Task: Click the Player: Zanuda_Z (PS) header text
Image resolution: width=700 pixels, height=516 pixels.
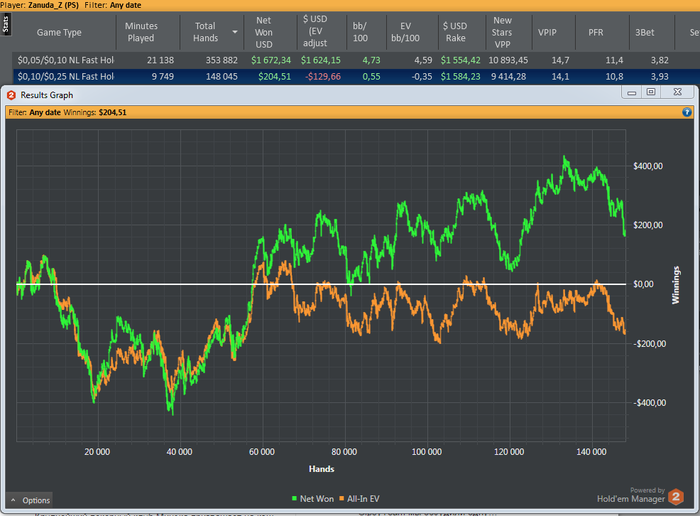Action: (x=40, y=5)
